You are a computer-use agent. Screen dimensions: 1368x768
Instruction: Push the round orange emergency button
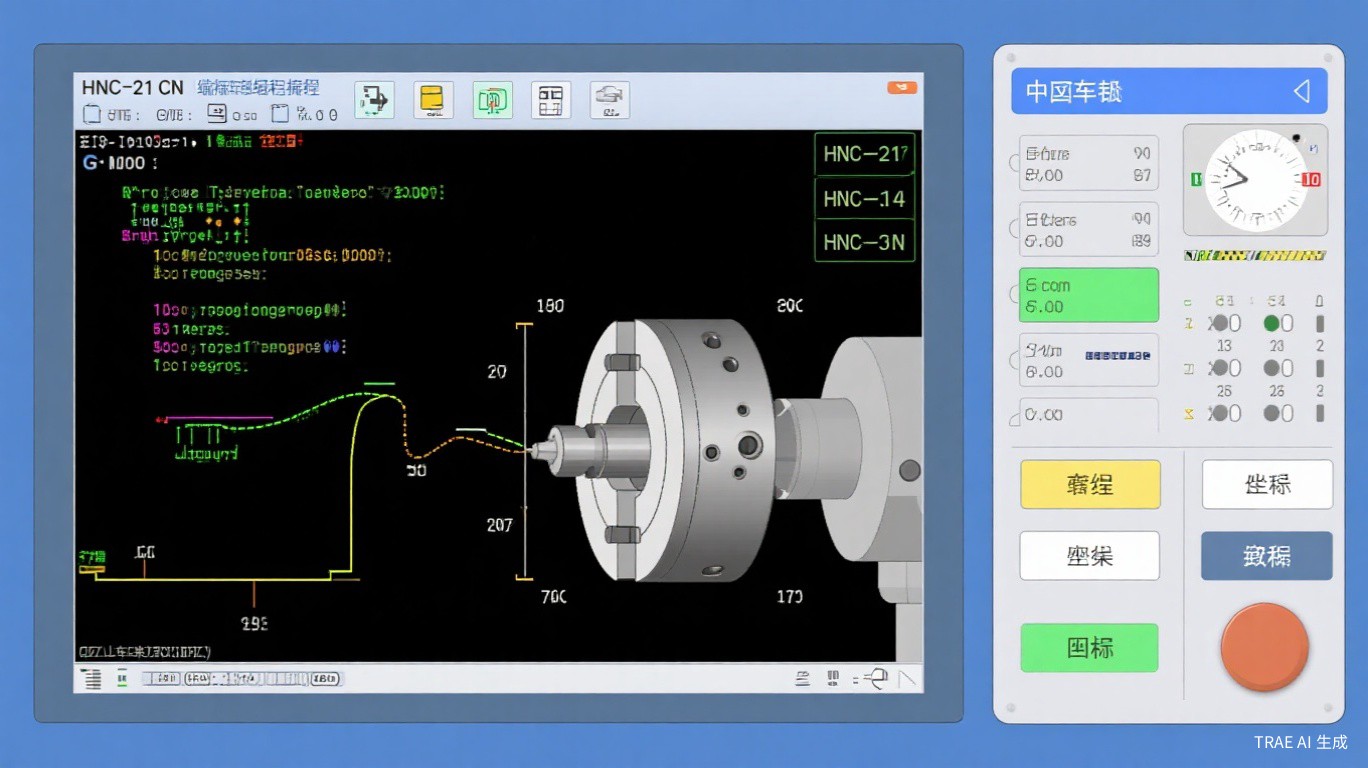click(x=1265, y=647)
